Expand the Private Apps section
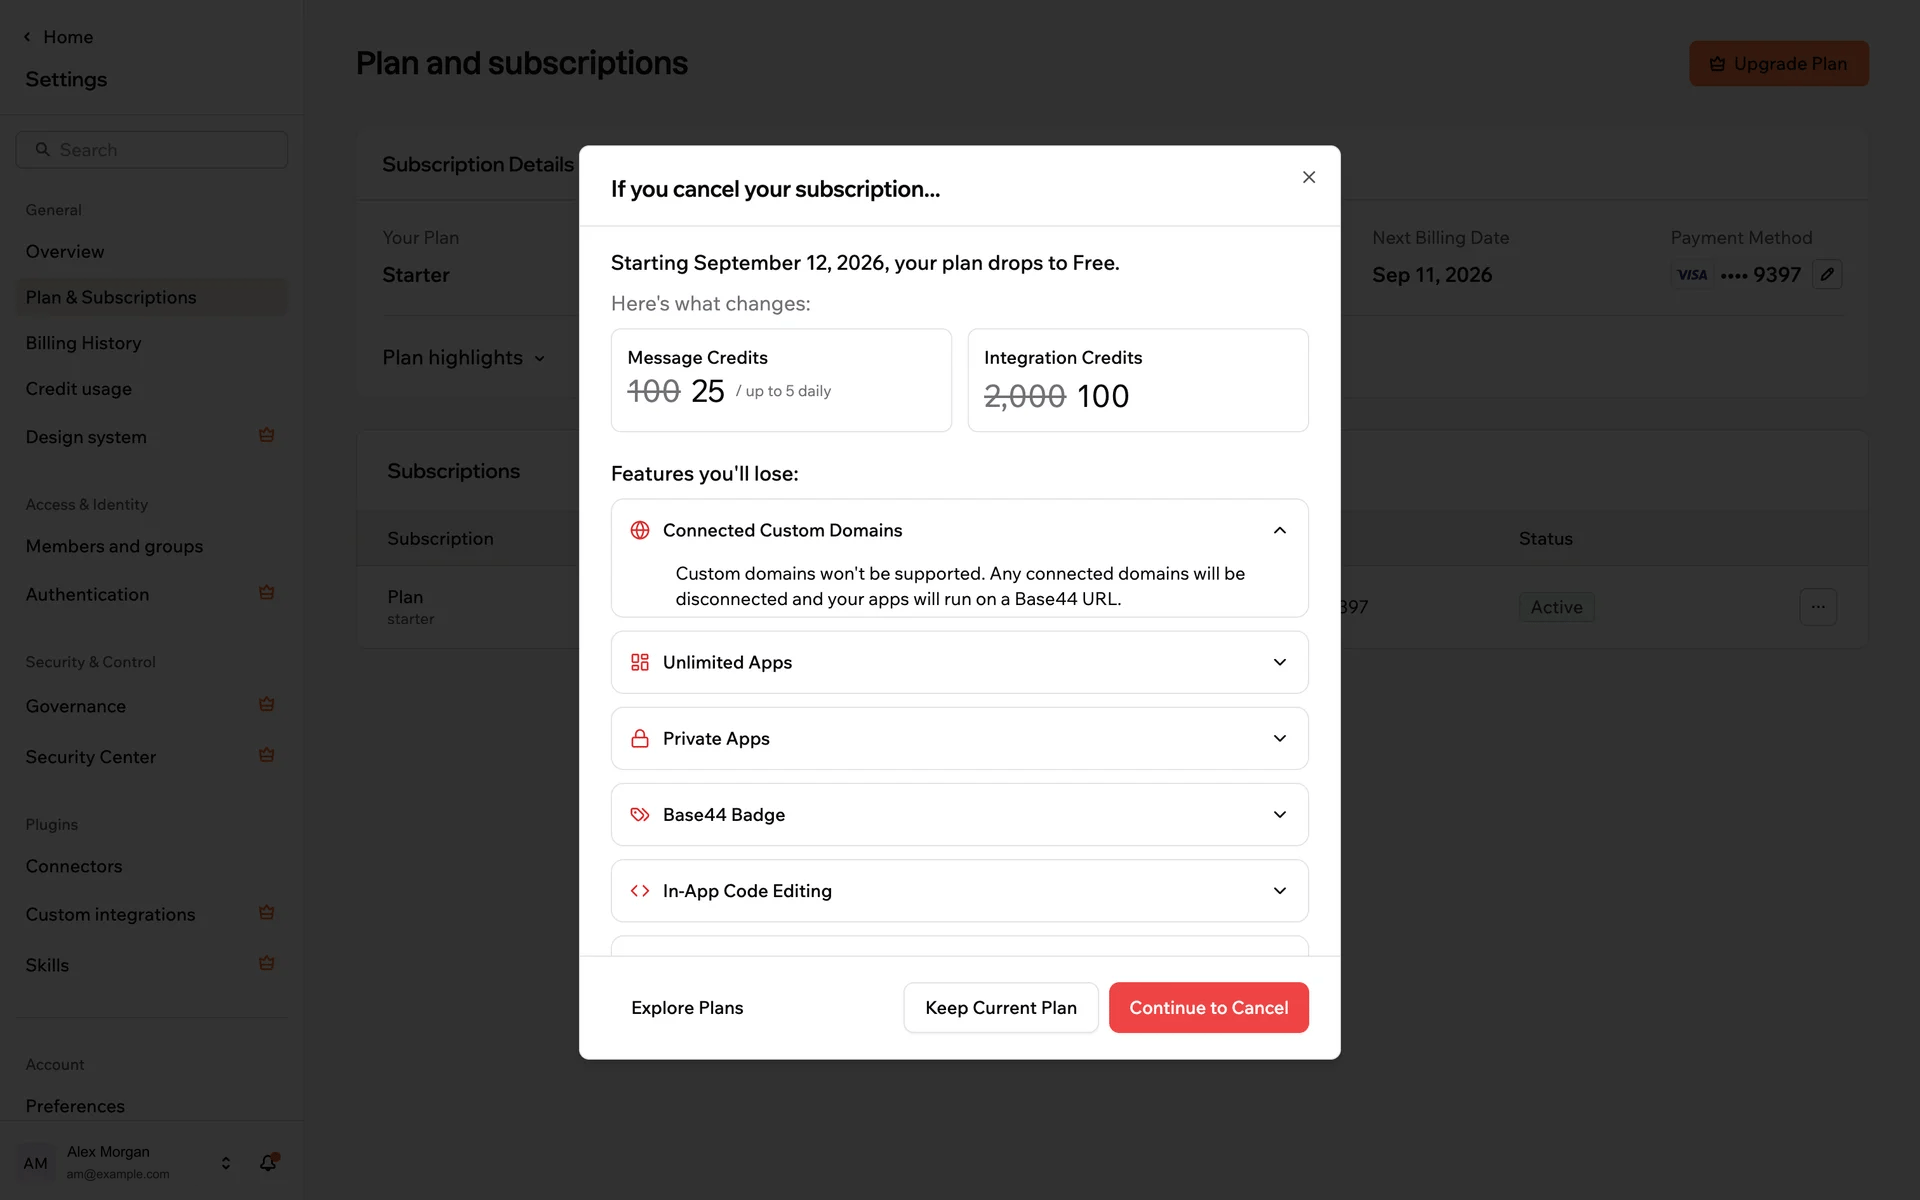The width and height of the screenshot is (1920, 1200). (1279, 738)
